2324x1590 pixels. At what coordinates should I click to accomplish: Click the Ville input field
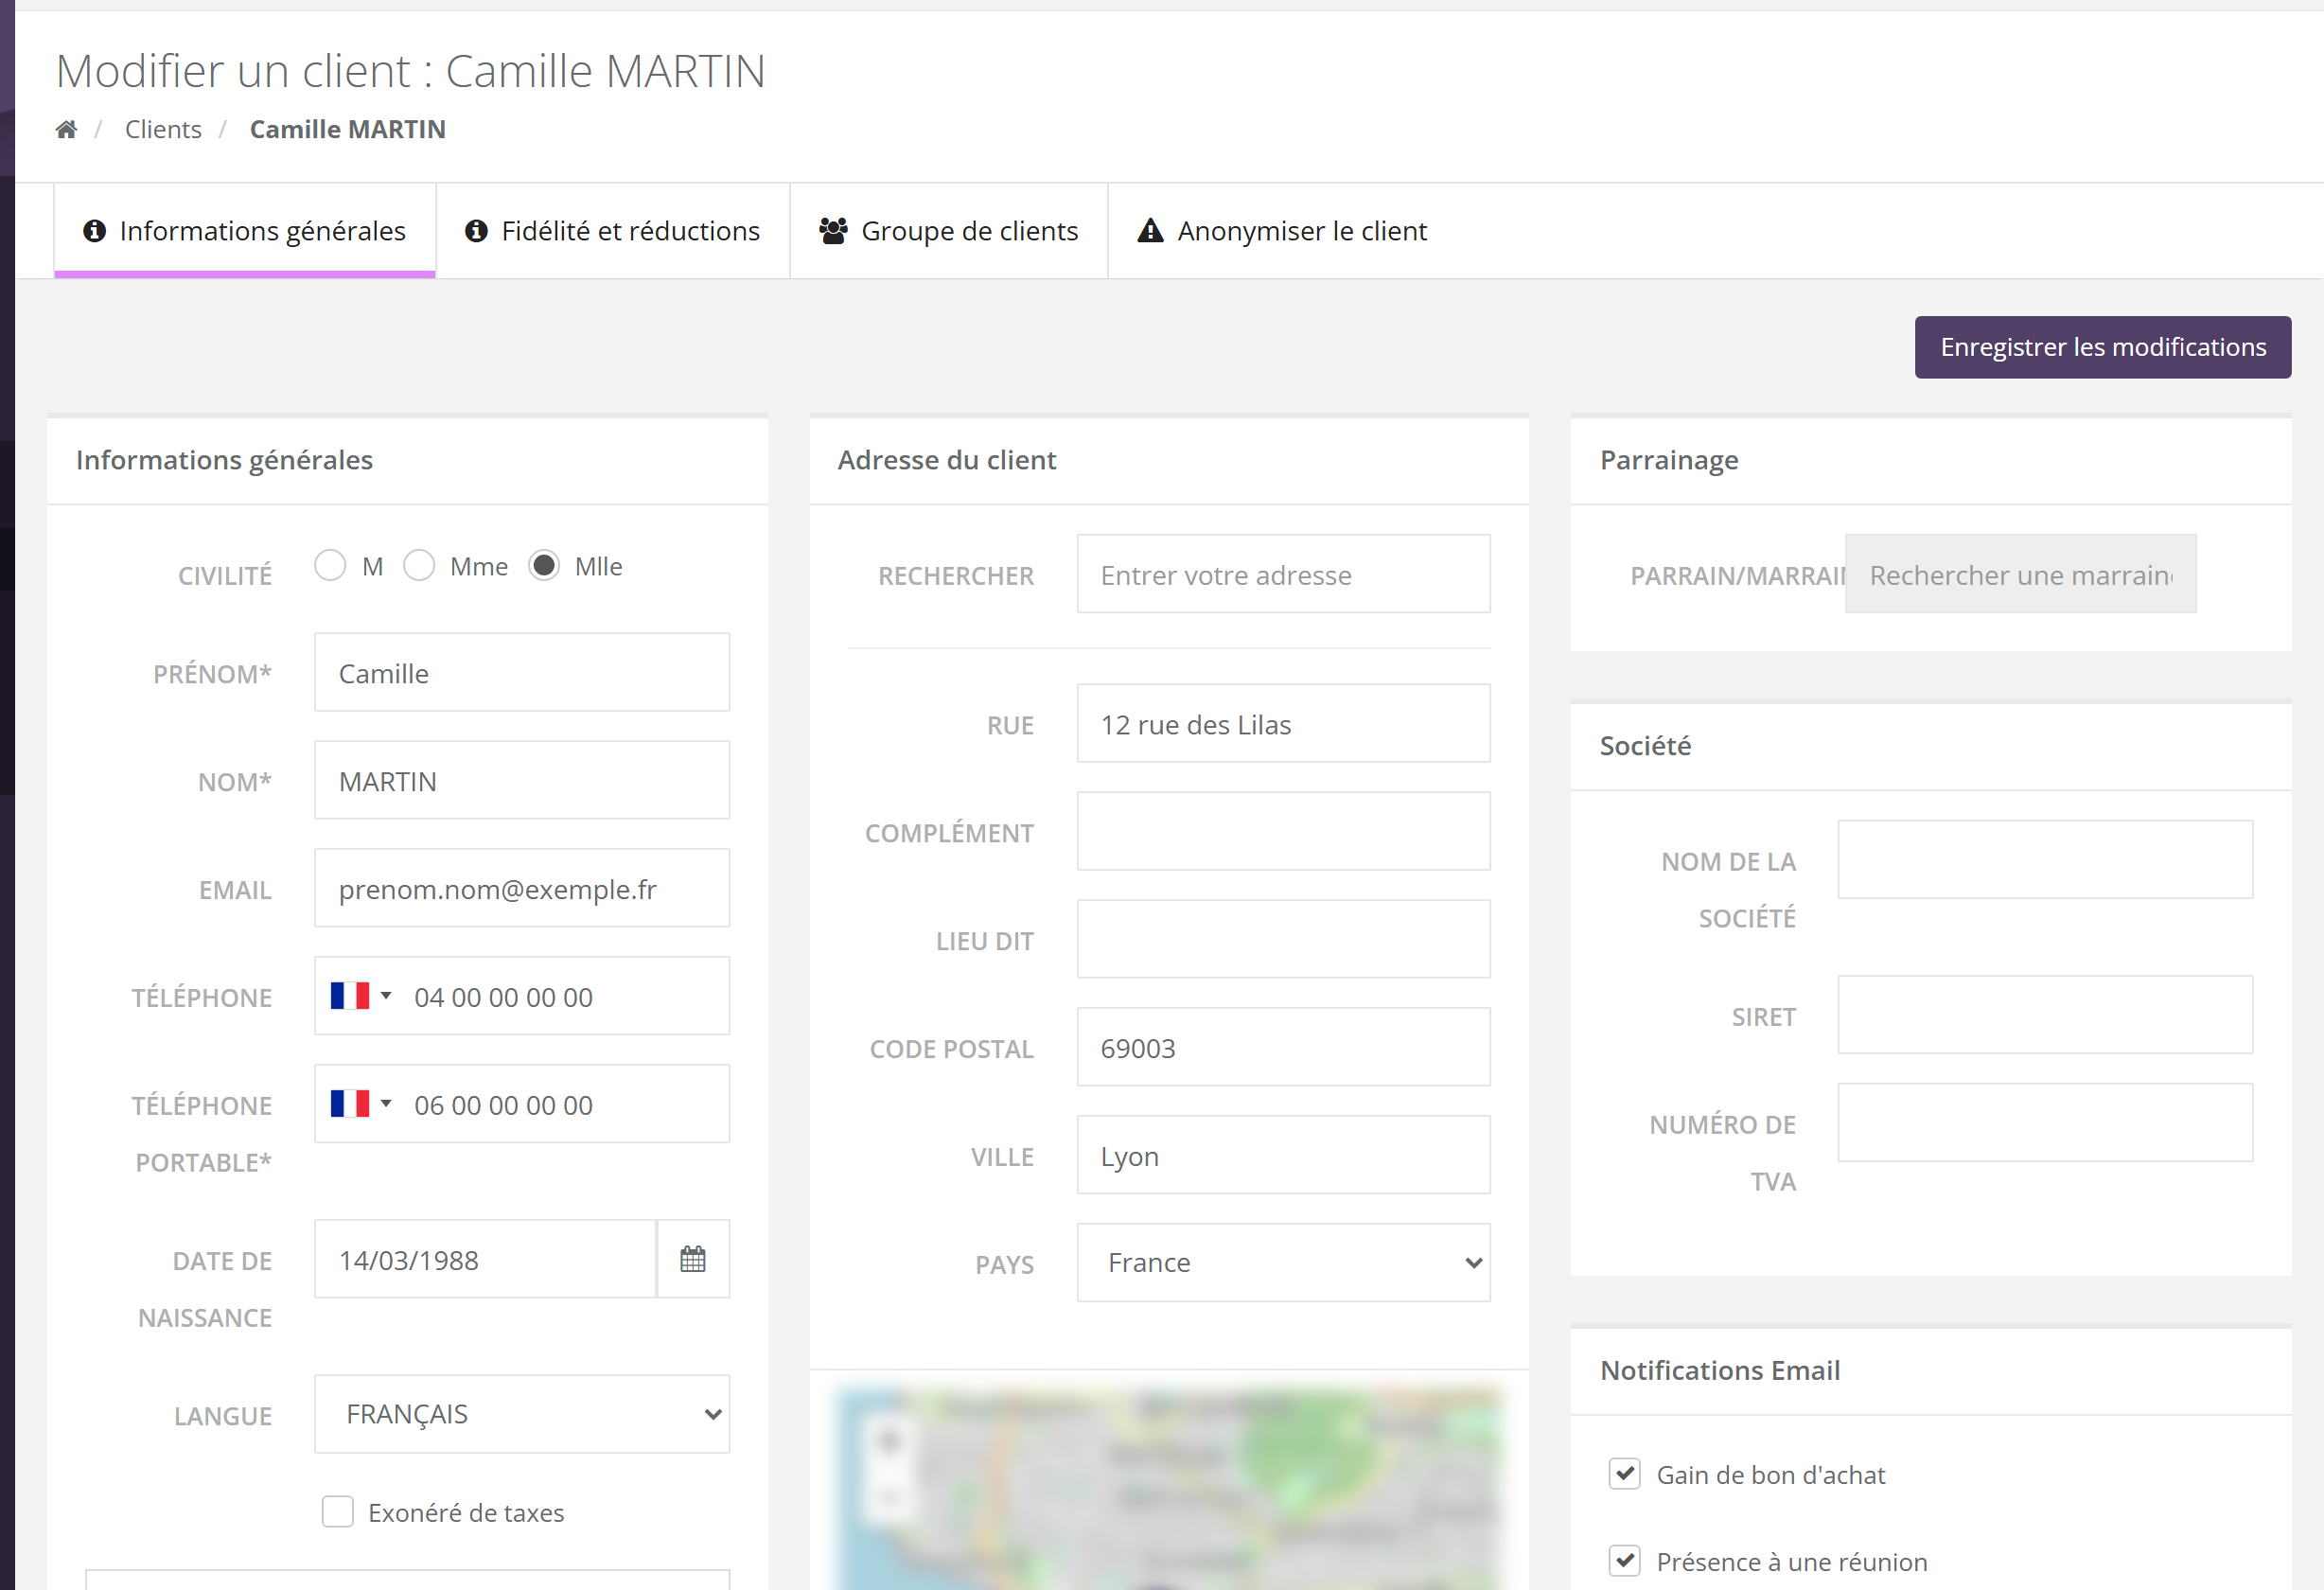tap(1284, 1155)
